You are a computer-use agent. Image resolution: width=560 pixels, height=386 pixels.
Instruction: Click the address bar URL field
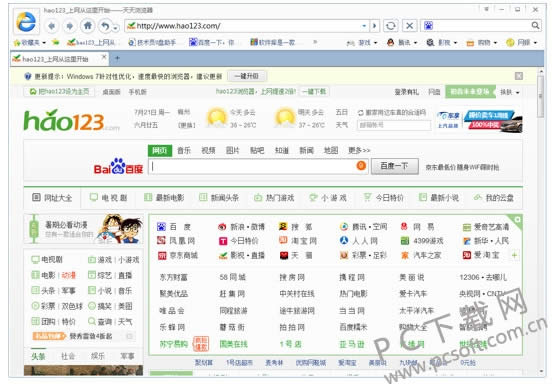click(x=246, y=26)
